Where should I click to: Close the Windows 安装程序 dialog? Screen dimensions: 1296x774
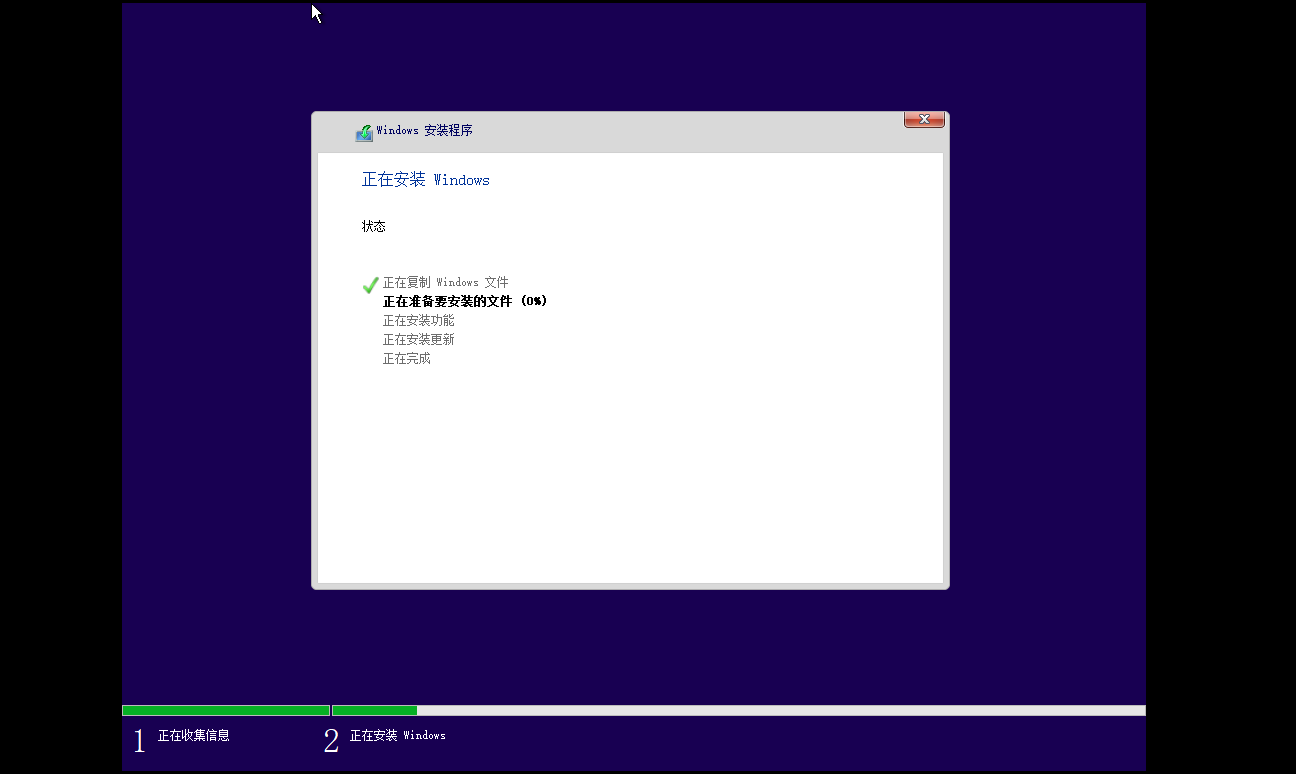coord(924,119)
